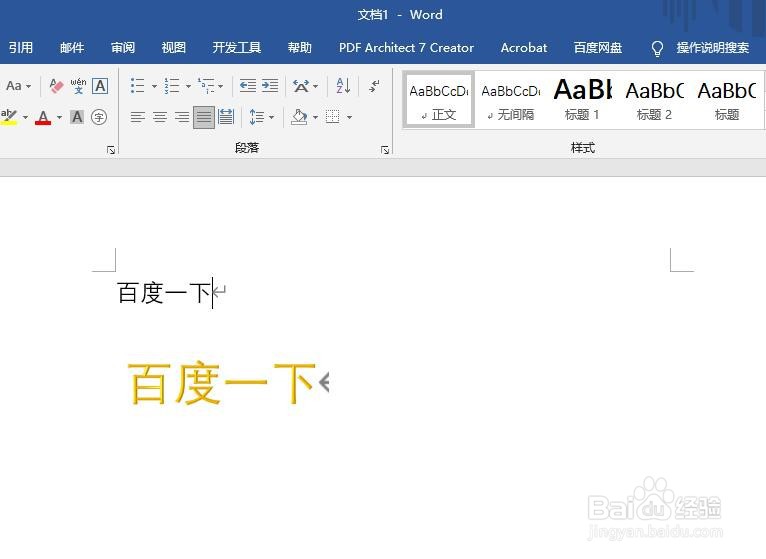This screenshot has height=559, width=766.
Task: Decrease paragraph indent
Action: point(248,86)
